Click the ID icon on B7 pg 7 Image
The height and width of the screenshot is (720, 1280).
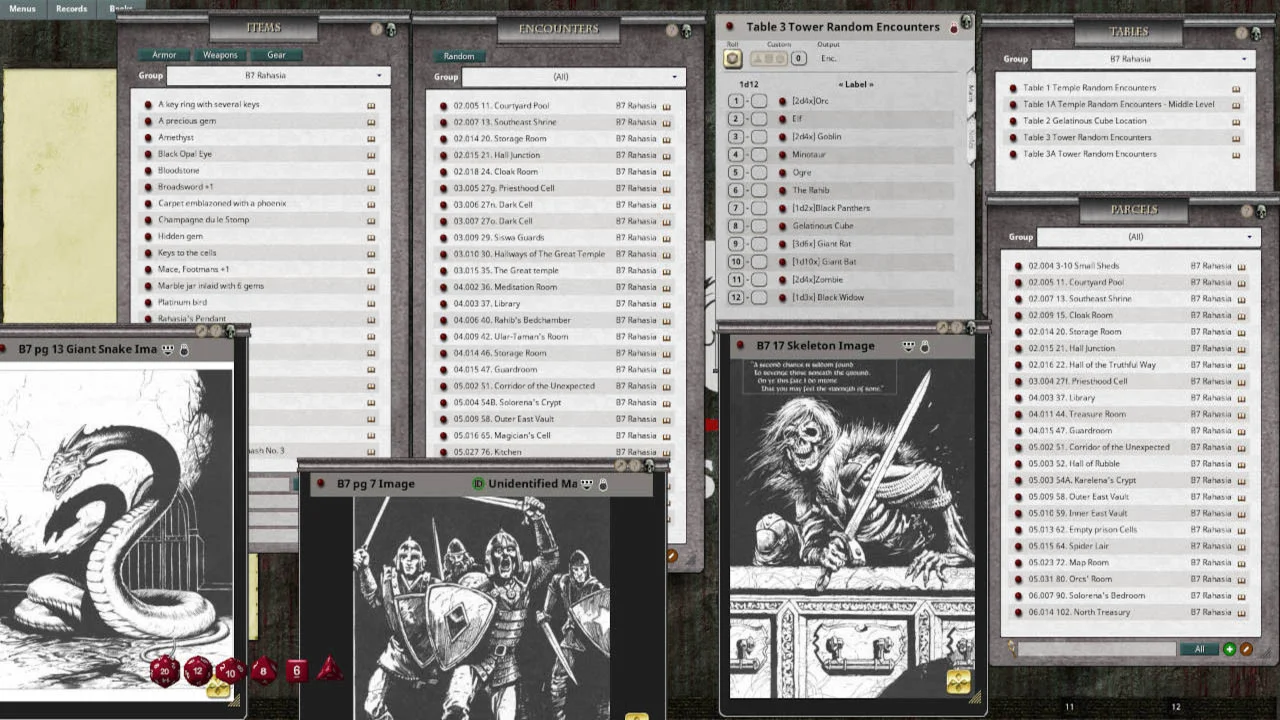click(478, 484)
